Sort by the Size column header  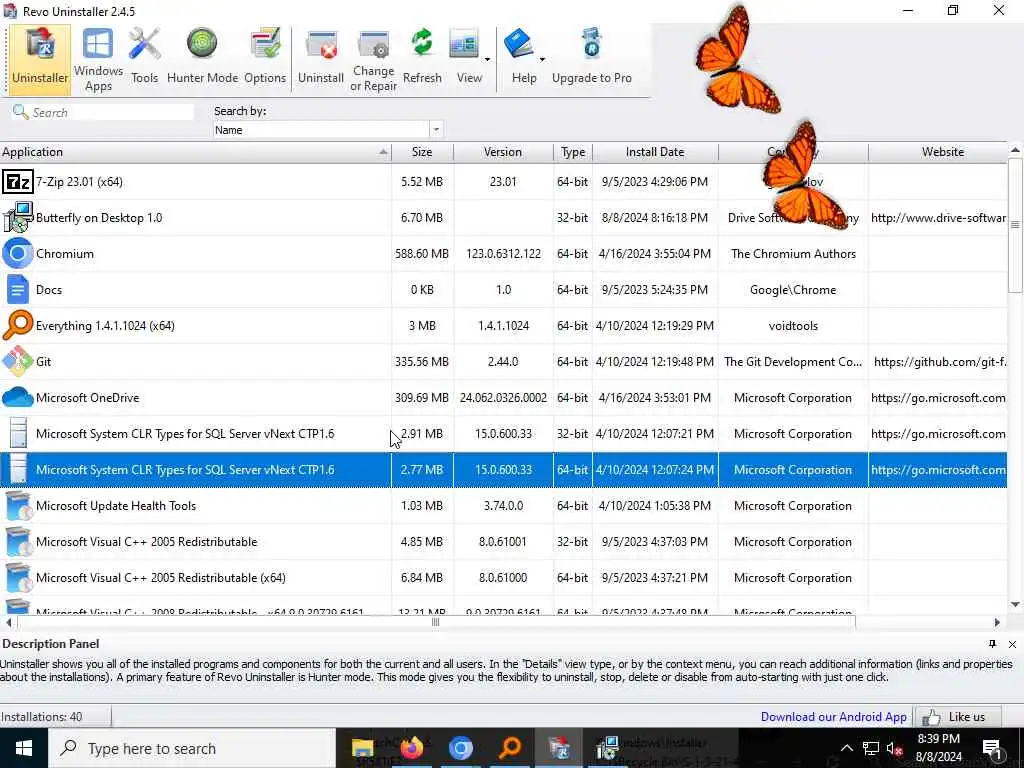[x=422, y=152]
